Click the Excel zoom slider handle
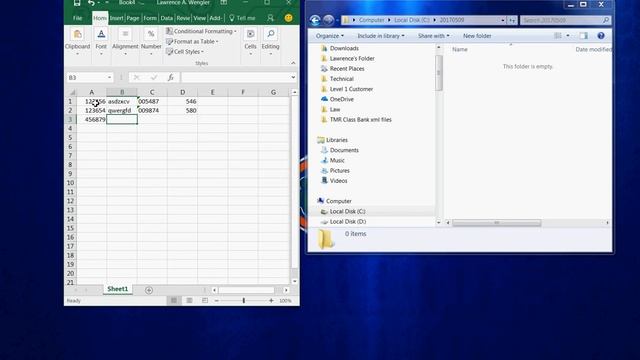The image size is (640, 360). point(244,300)
